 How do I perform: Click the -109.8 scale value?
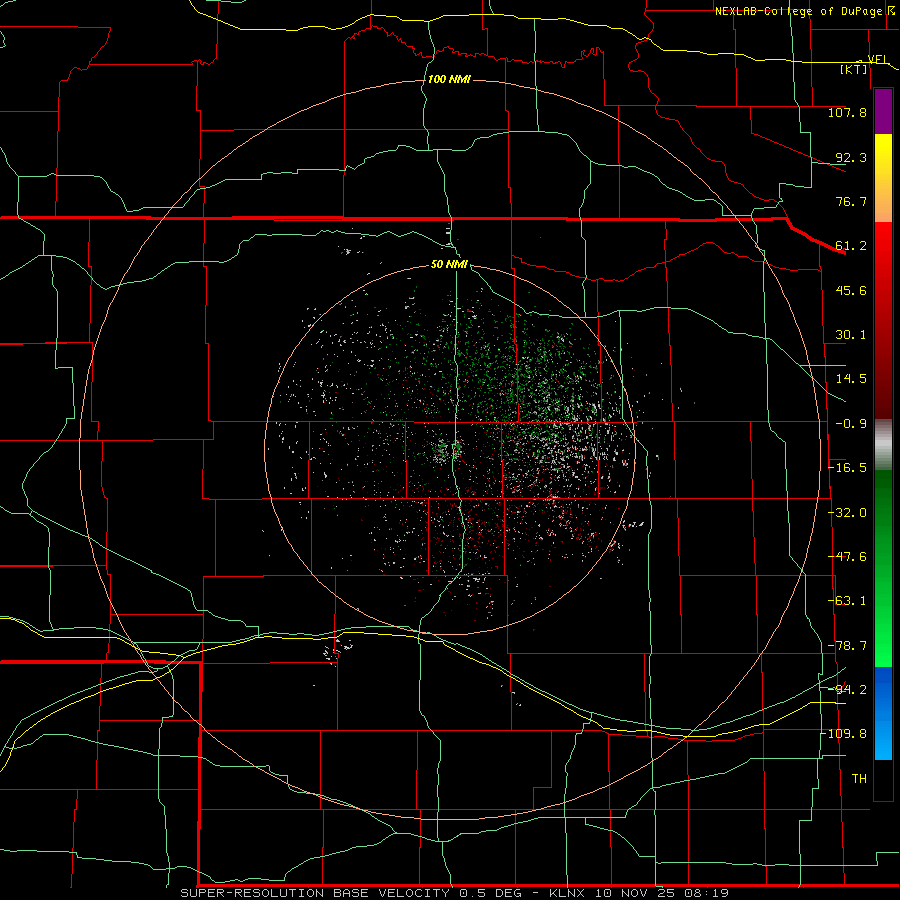pyautogui.click(x=845, y=734)
